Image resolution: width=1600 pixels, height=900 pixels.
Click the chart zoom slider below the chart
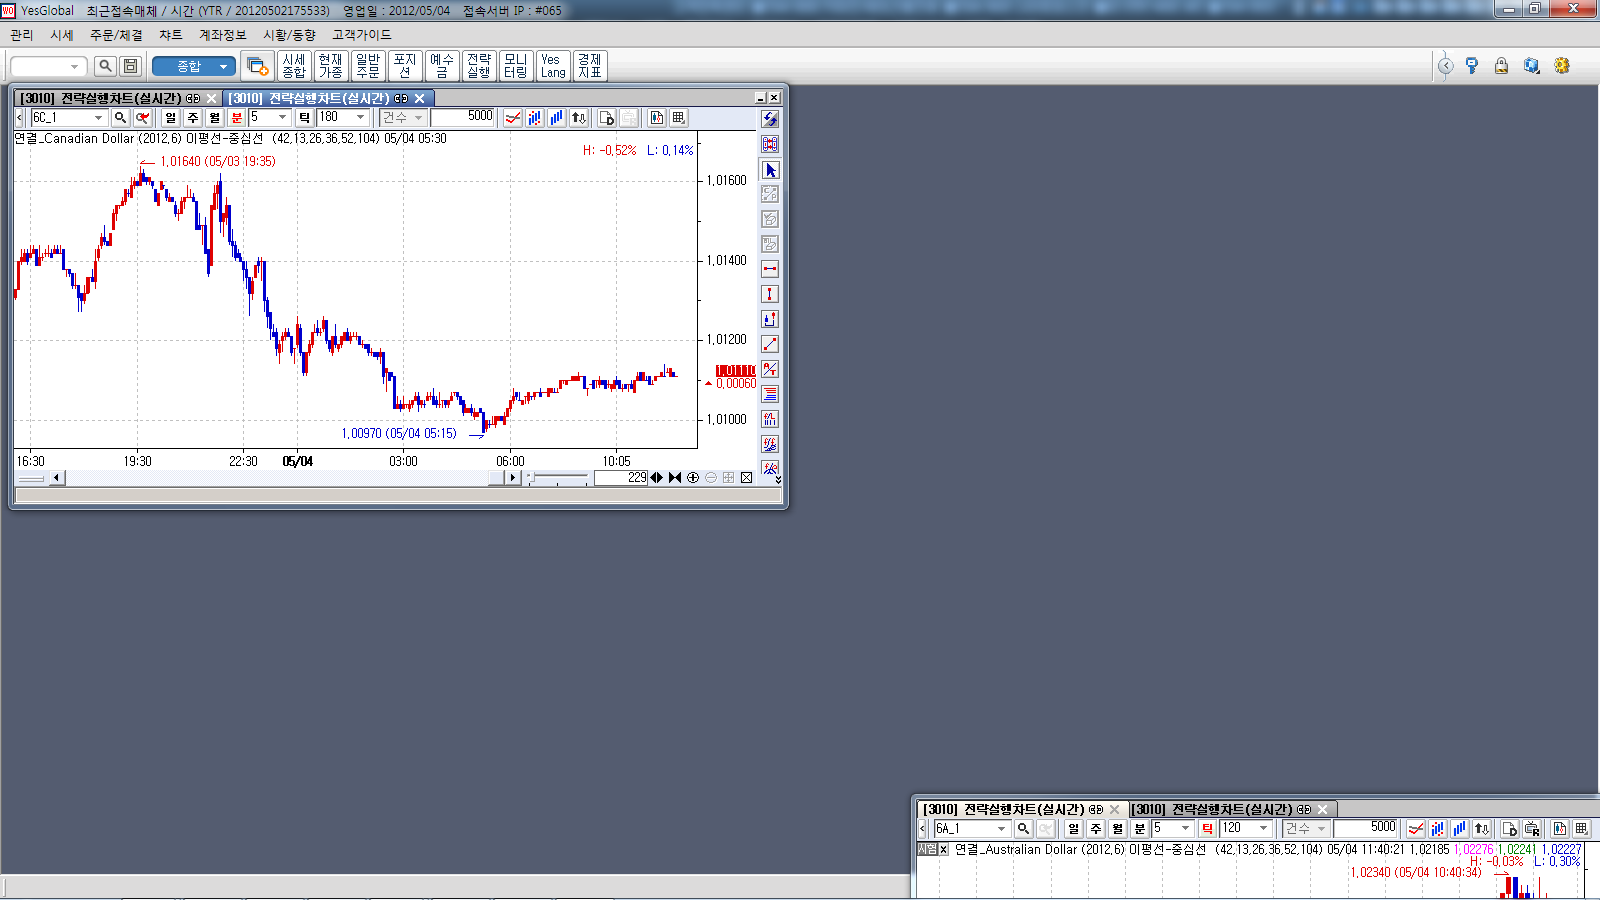(x=558, y=478)
